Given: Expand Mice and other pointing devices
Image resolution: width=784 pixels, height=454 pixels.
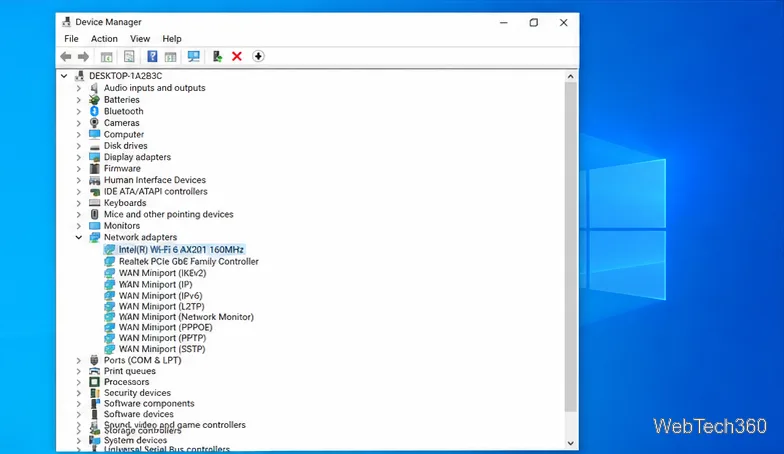Looking at the screenshot, I should pos(78,214).
